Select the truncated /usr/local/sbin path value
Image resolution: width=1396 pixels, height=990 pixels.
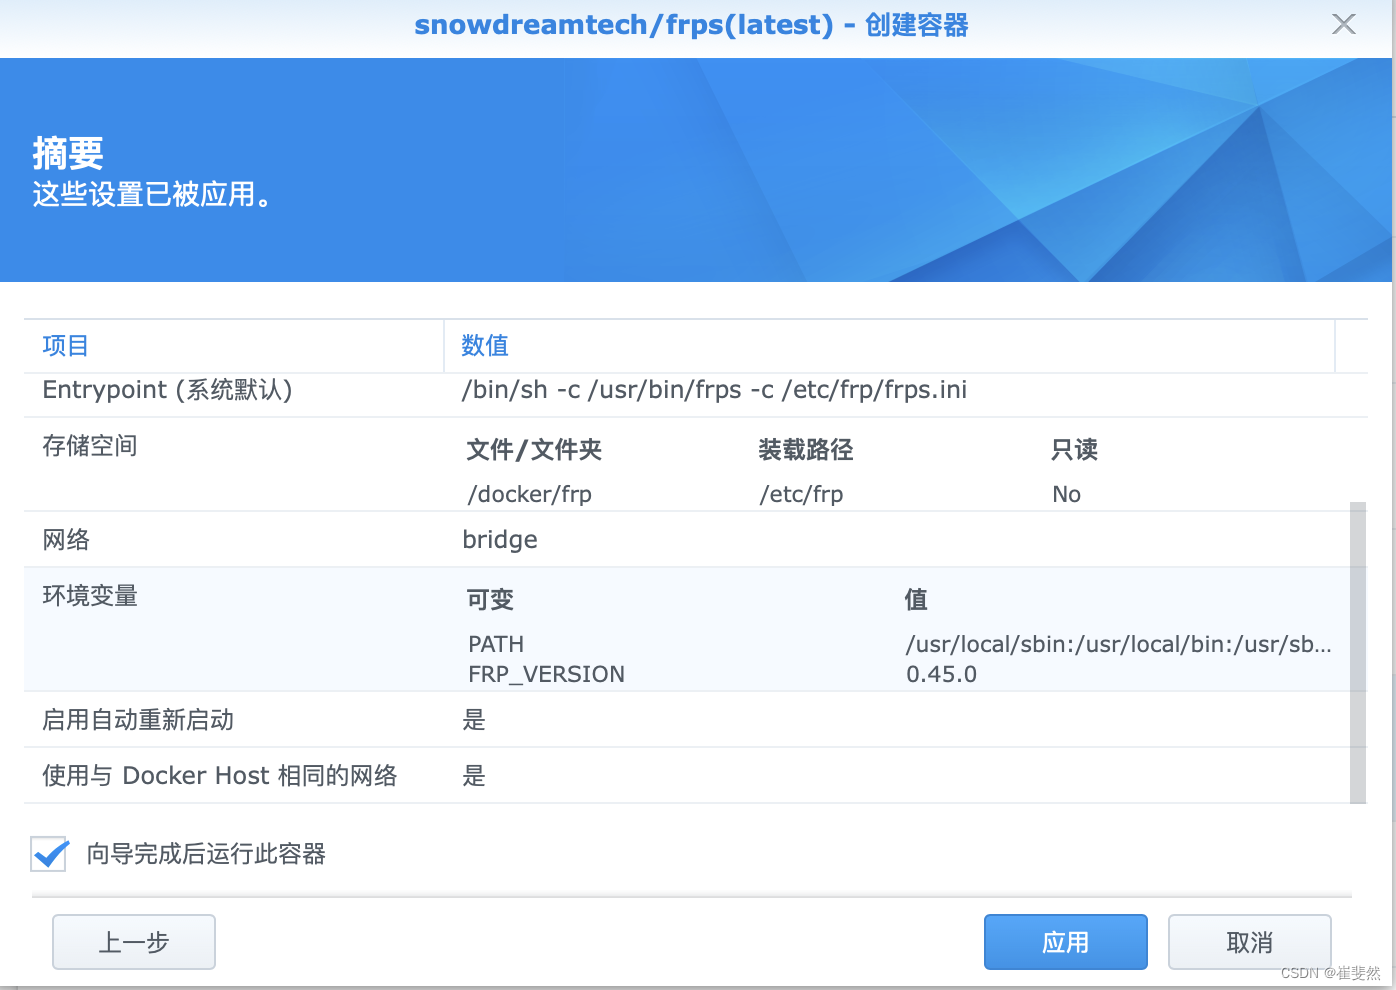click(x=1118, y=644)
